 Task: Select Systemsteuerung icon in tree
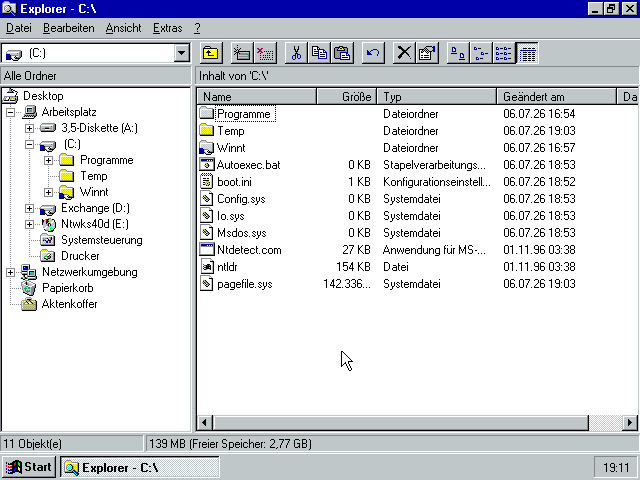(48, 240)
